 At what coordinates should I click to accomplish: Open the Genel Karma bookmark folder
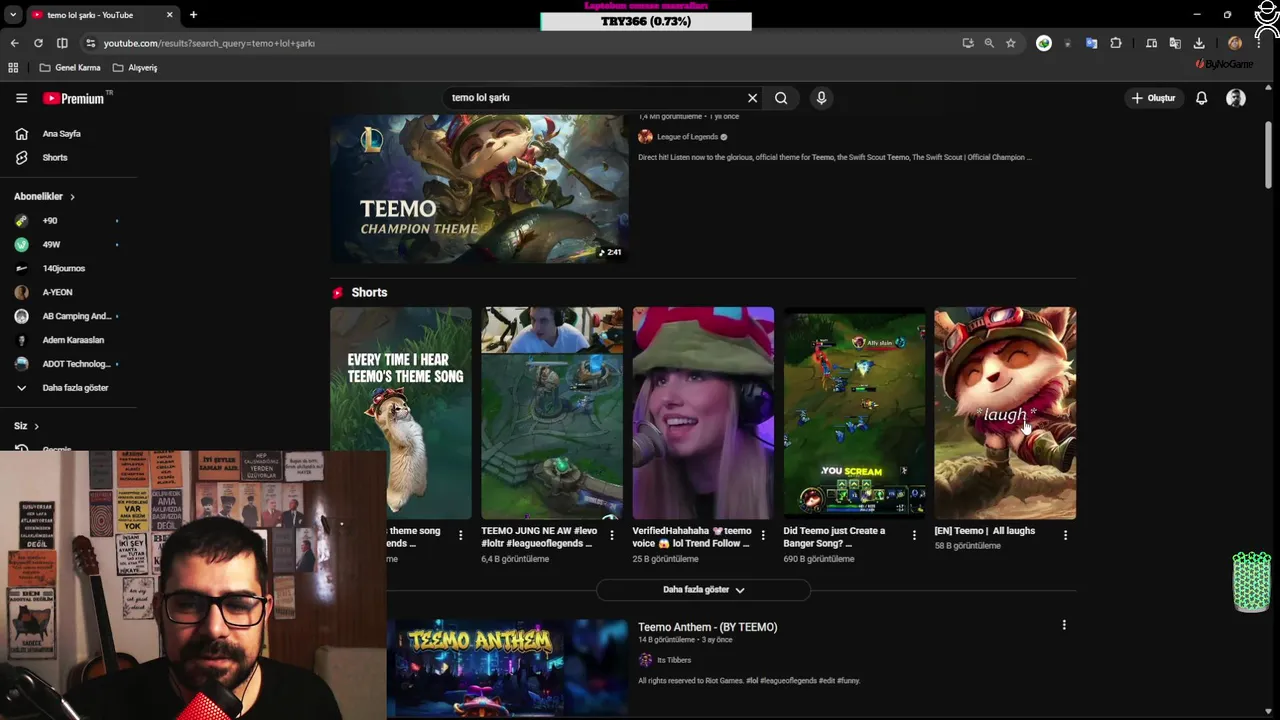click(70, 68)
